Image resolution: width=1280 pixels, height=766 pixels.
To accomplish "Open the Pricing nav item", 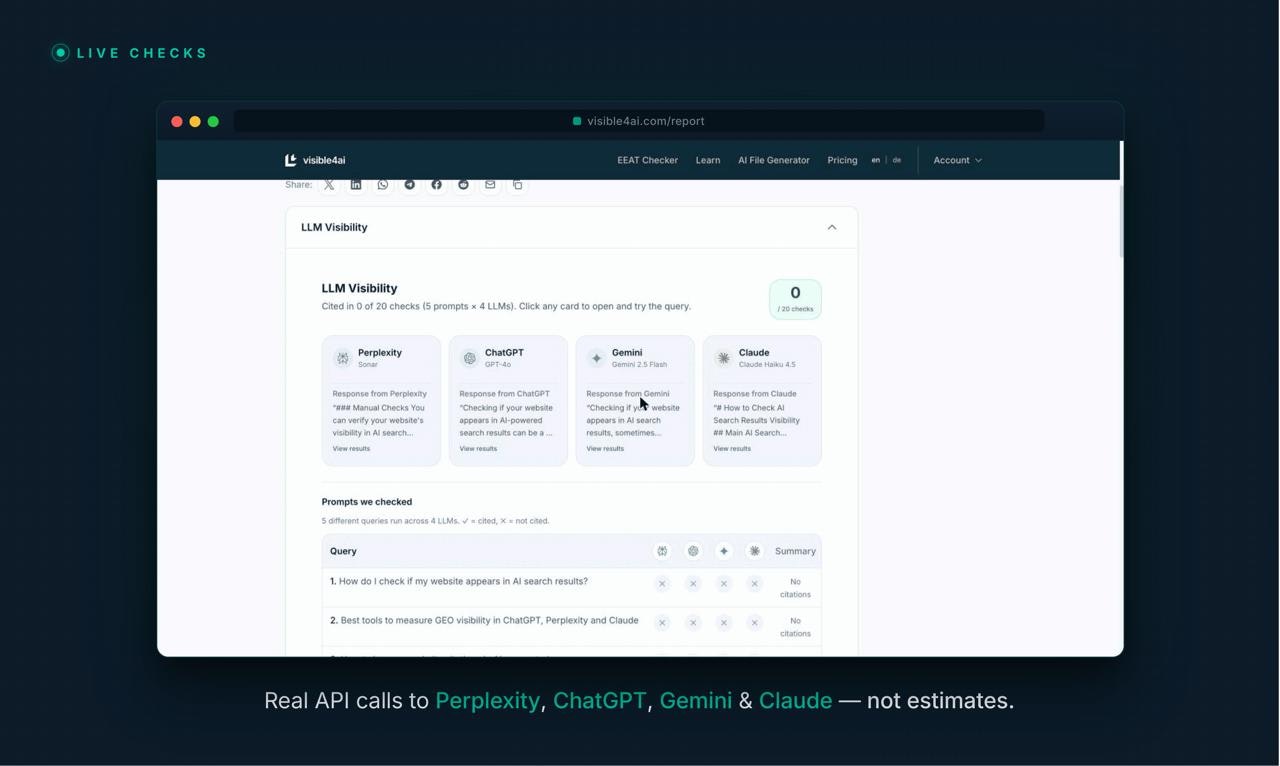I will click(x=842, y=160).
